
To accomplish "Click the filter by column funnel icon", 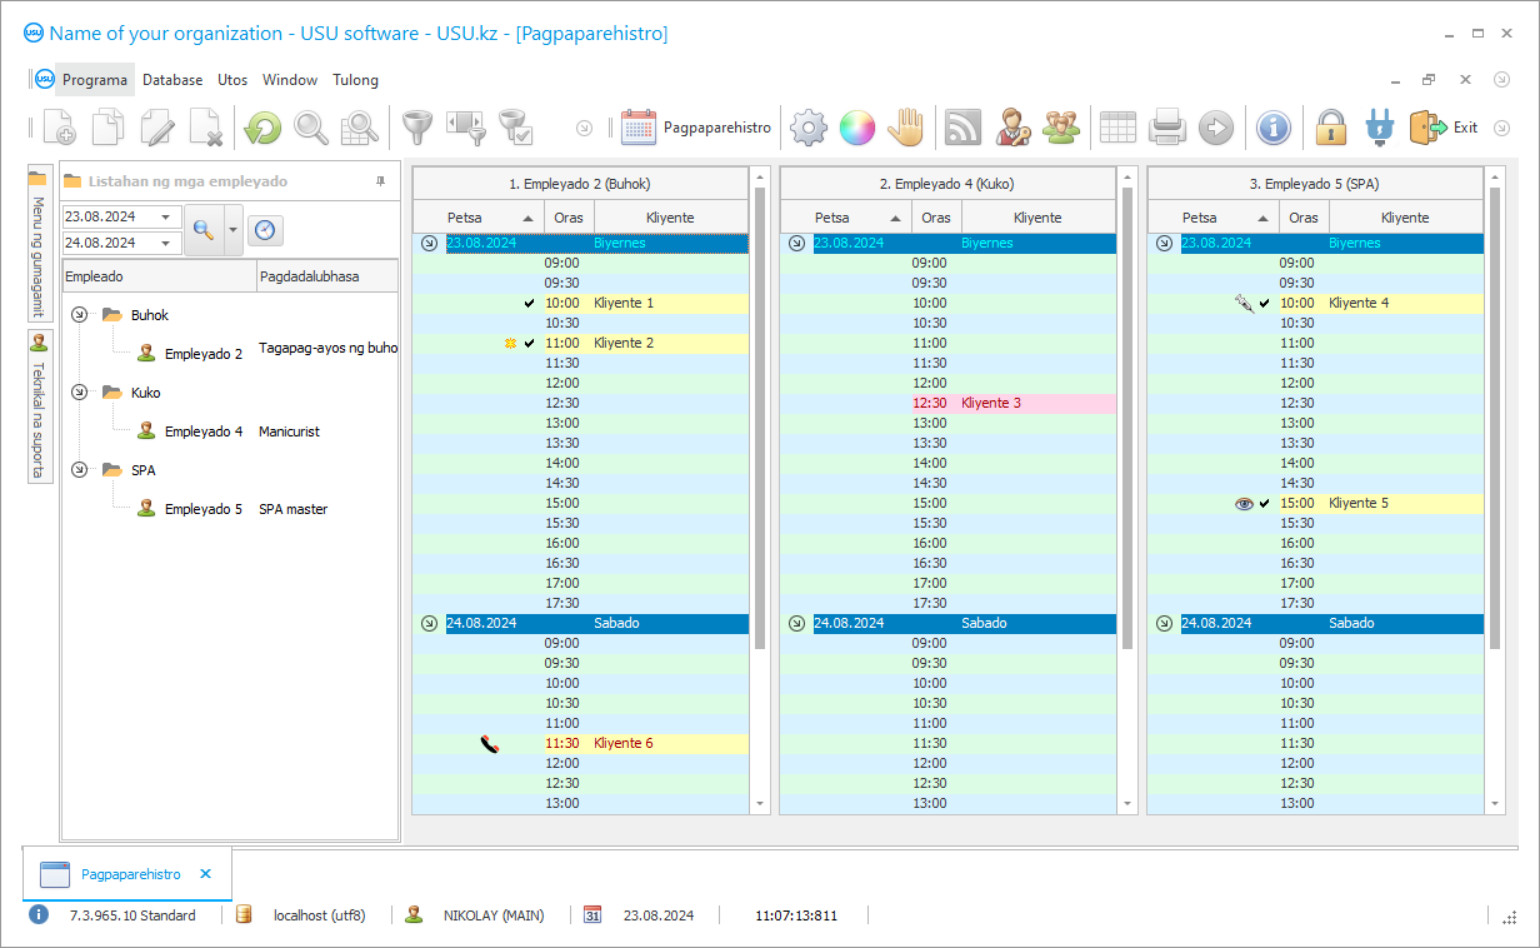I will tap(466, 128).
